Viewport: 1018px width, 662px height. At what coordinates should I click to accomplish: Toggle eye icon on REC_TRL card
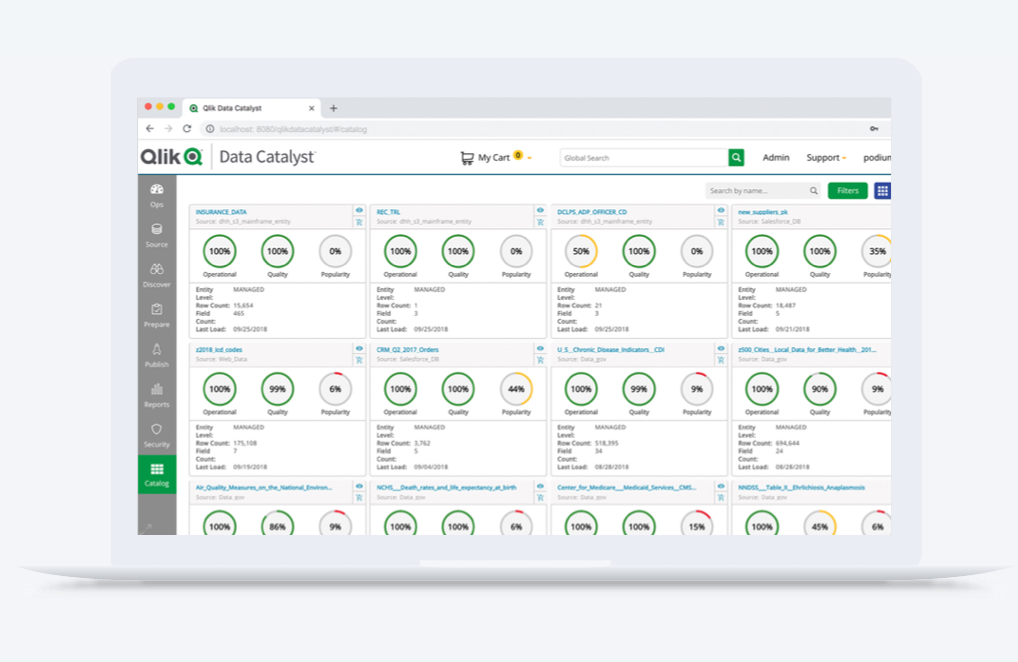[540, 211]
